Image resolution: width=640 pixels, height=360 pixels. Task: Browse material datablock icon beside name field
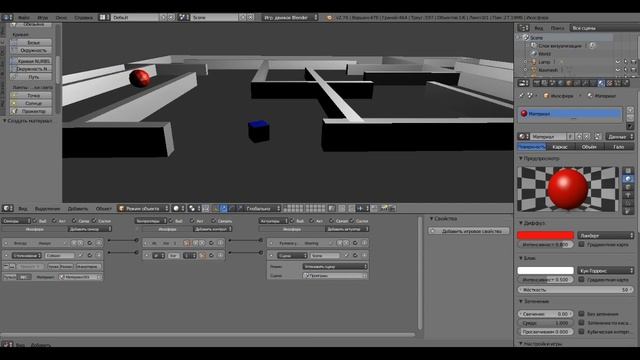click(x=523, y=137)
